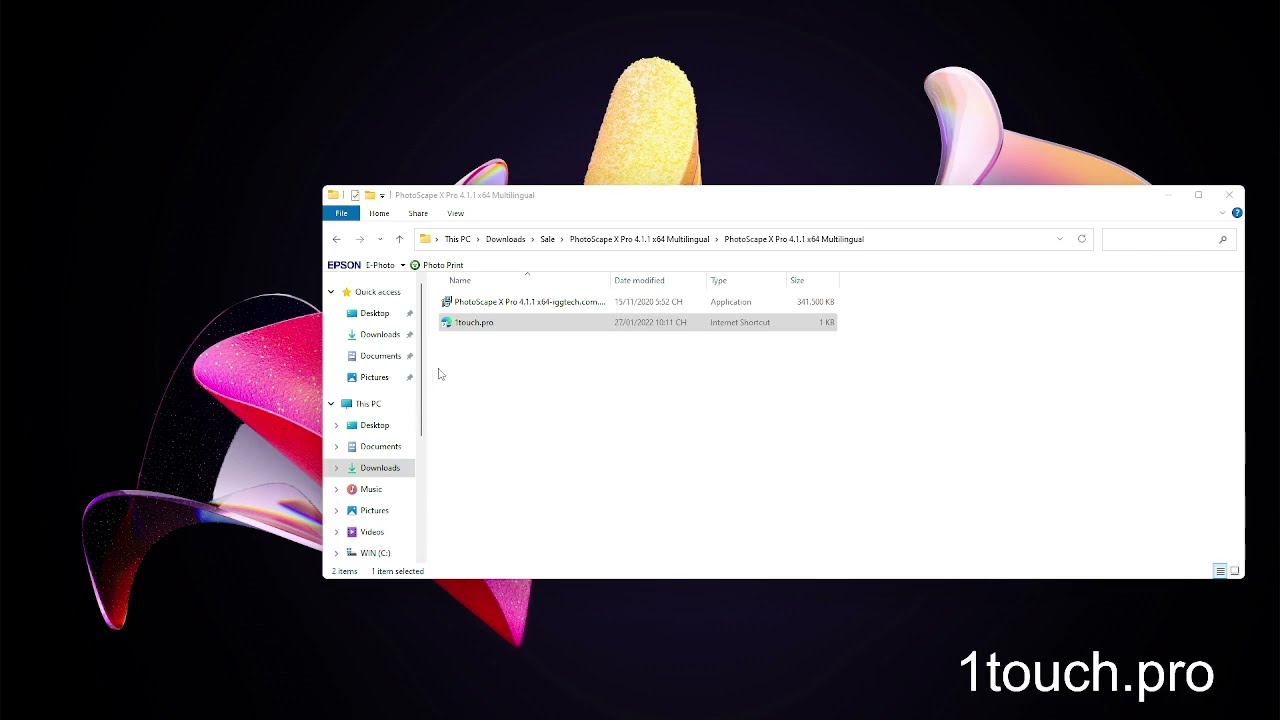Select the 1touch.pro internet shortcut icon
Screen dimensions: 1280x720
[447, 323]
